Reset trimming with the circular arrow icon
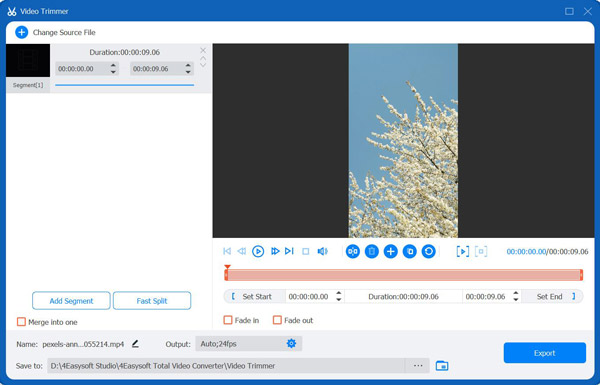 click(x=429, y=251)
